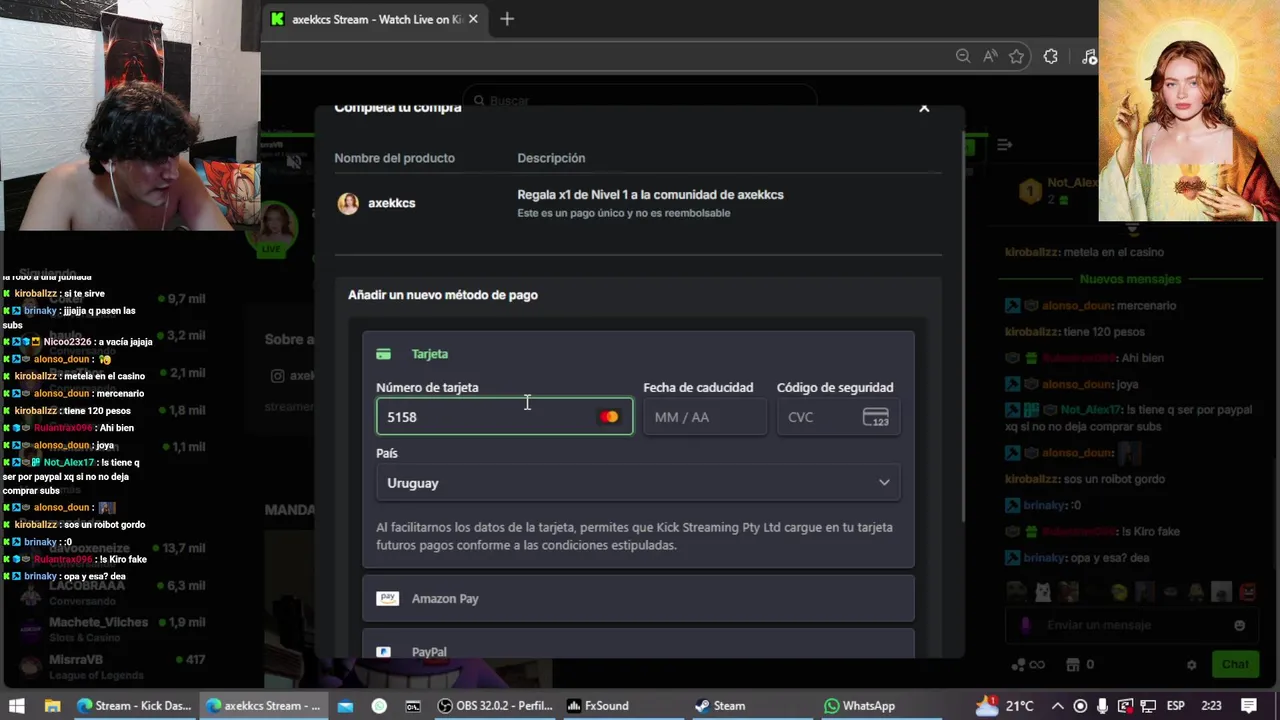The width and height of the screenshot is (1280, 720).
Task: Close the axekkcs Stream browser tab
Action: (x=473, y=19)
